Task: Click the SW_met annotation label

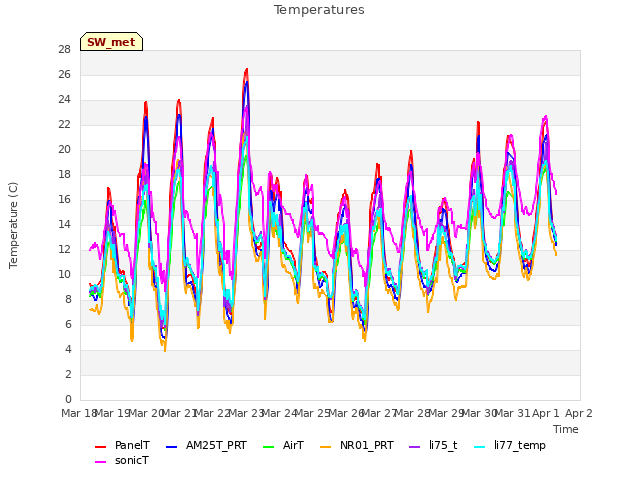Action: (111, 42)
